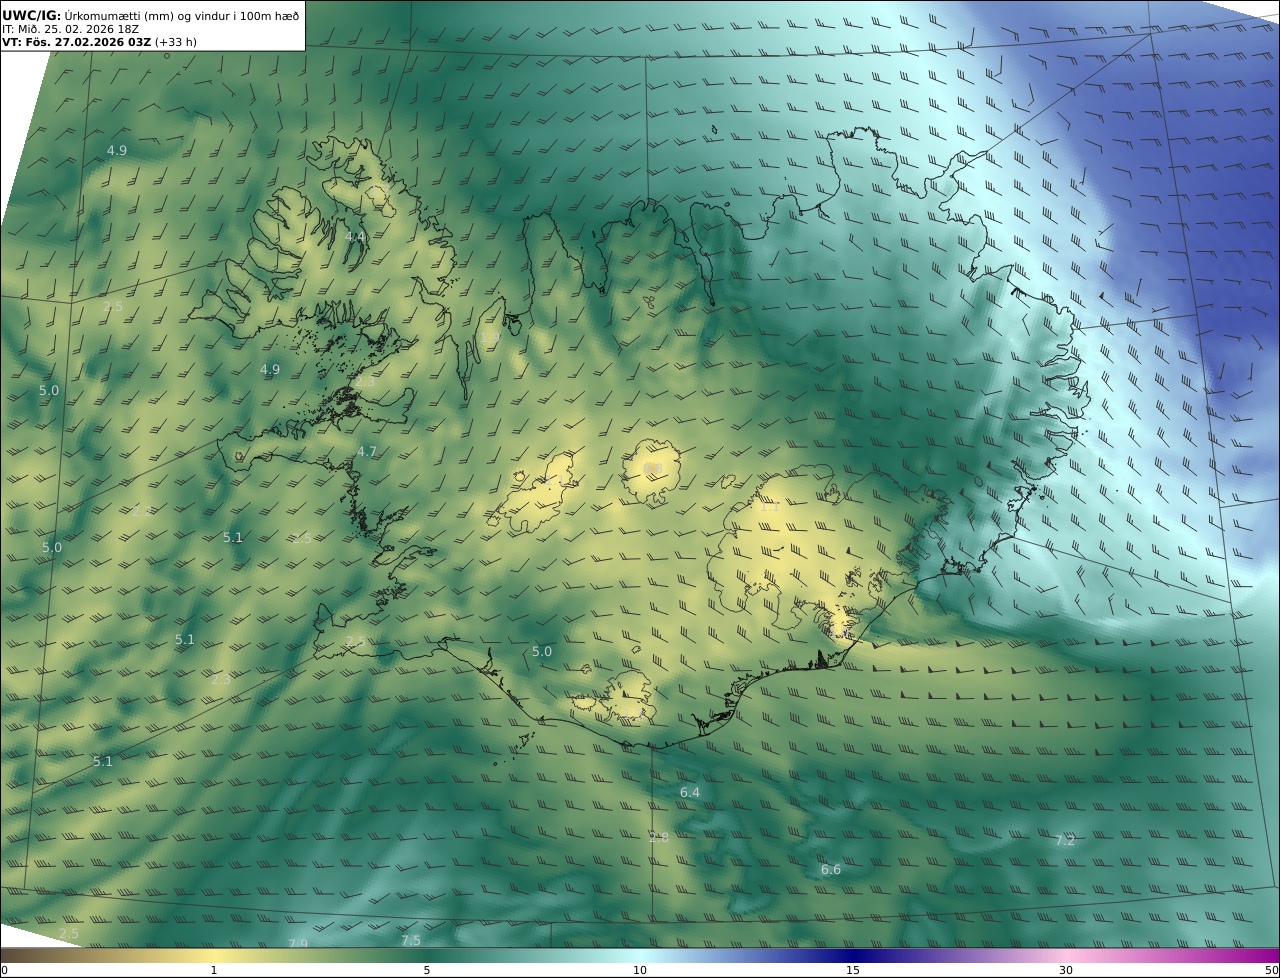The height and width of the screenshot is (978, 1280).
Task: Click the colorbar tick label '5'
Action: click(x=427, y=970)
